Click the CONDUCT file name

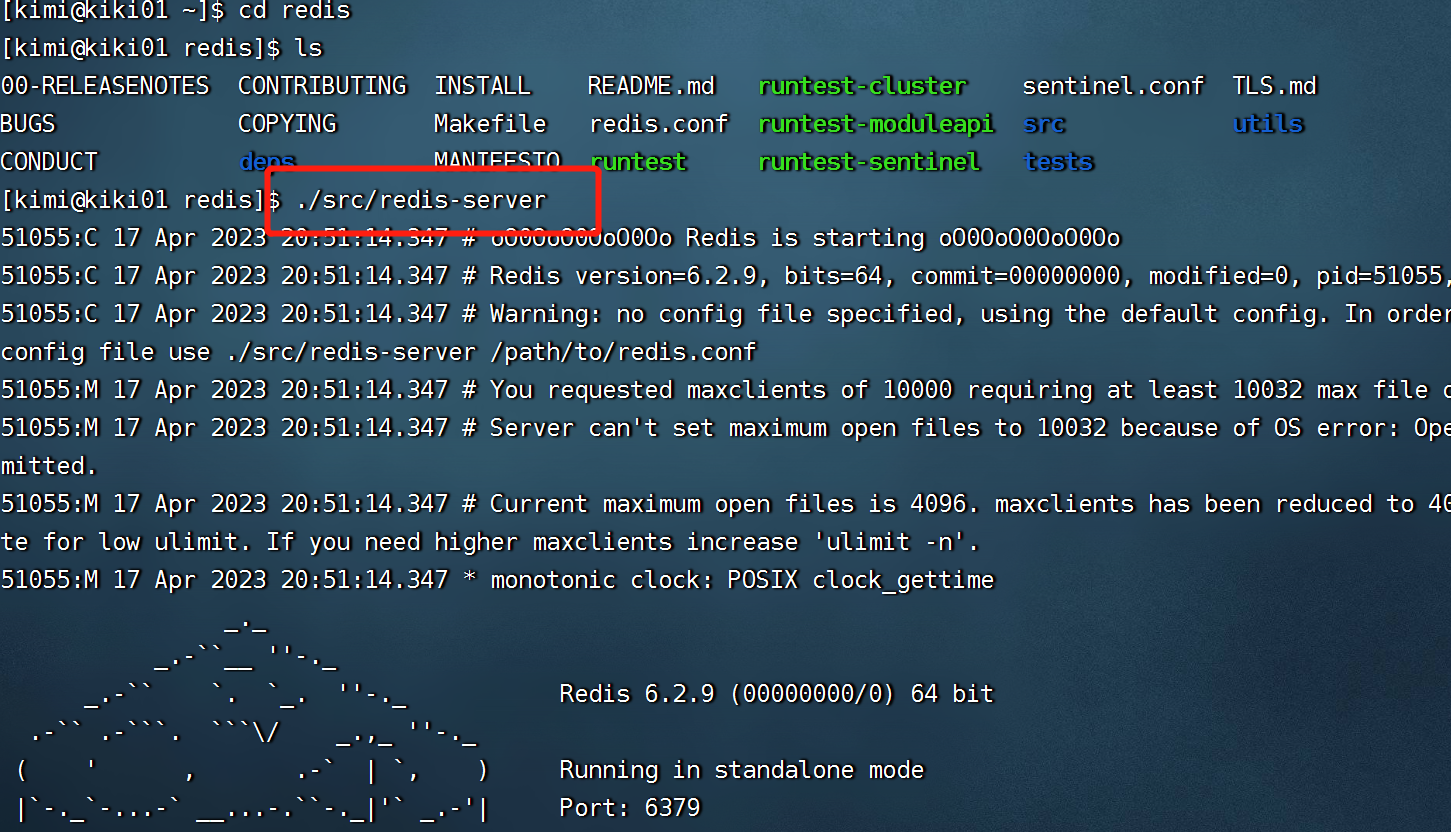pyautogui.click(x=49, y=162)
